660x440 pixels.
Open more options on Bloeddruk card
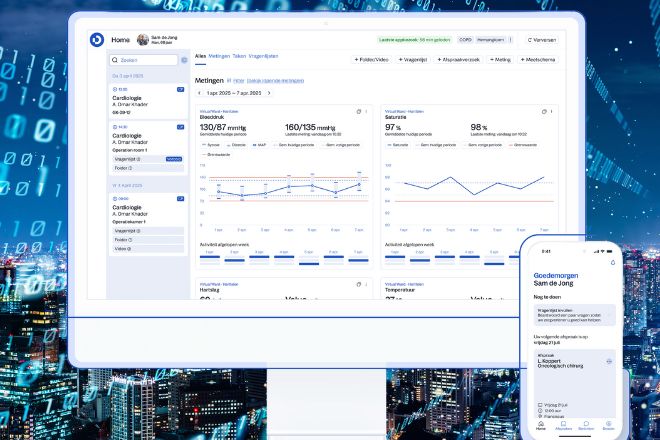[x=366, y=111]
